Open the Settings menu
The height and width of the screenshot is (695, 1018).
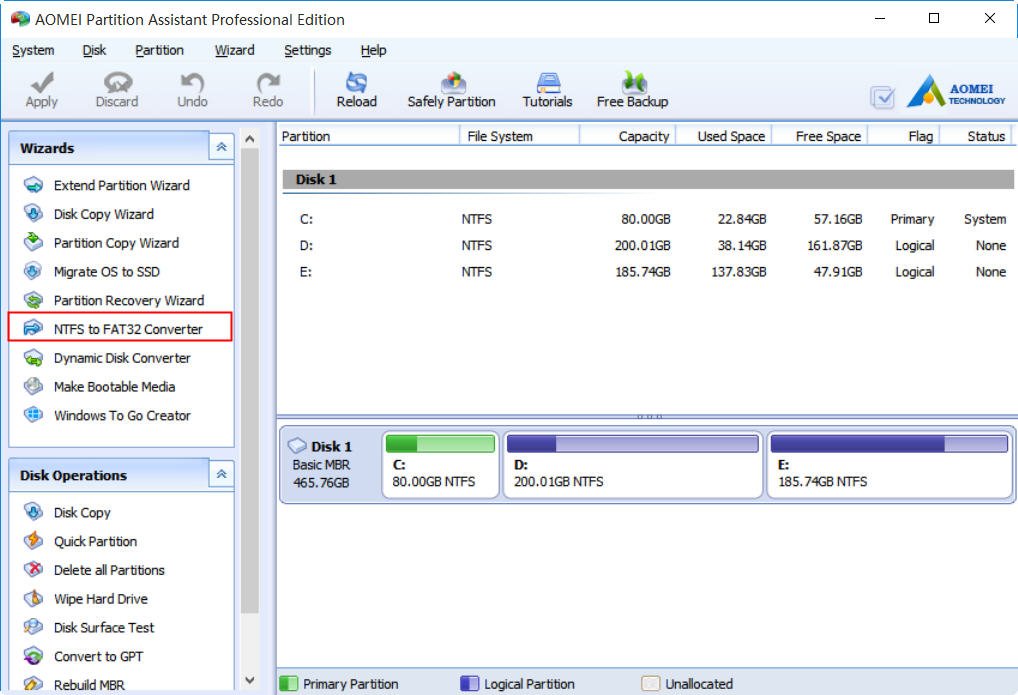tap(308, 50)
